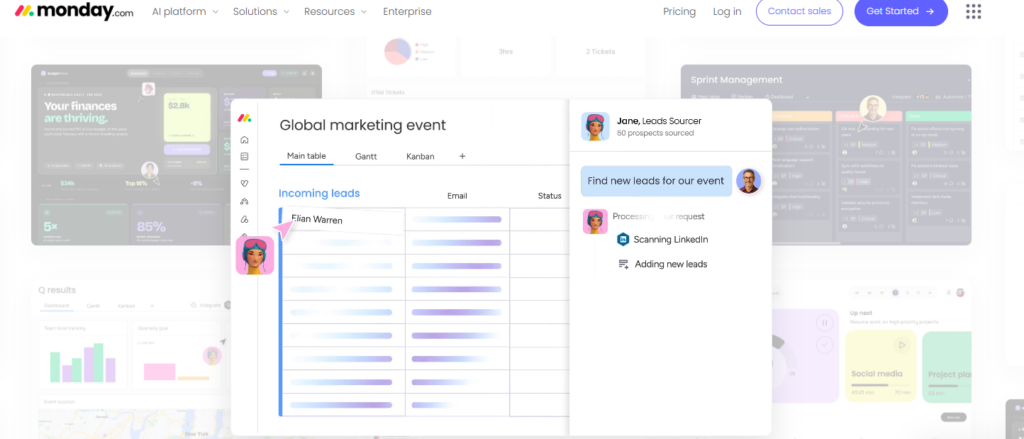
Task: Click the Scanning LinkedIn step text
Action: coord(671,240)
